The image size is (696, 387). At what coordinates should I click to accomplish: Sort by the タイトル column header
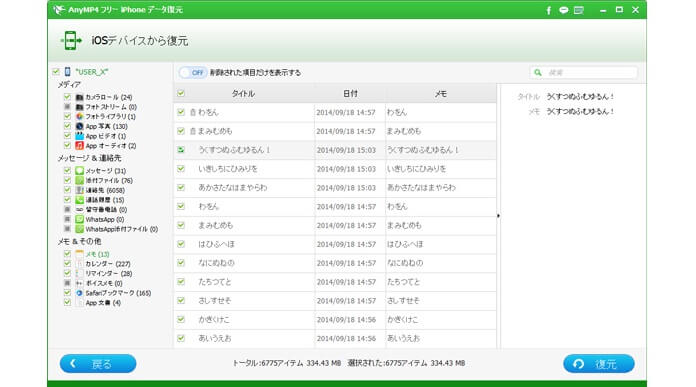point(243,94)
